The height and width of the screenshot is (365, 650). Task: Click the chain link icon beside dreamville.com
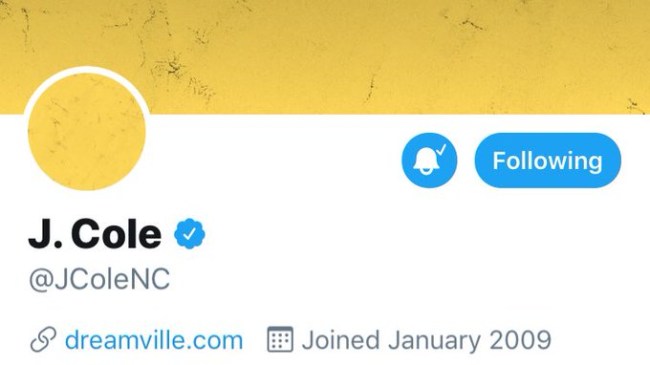pos(43,340)
